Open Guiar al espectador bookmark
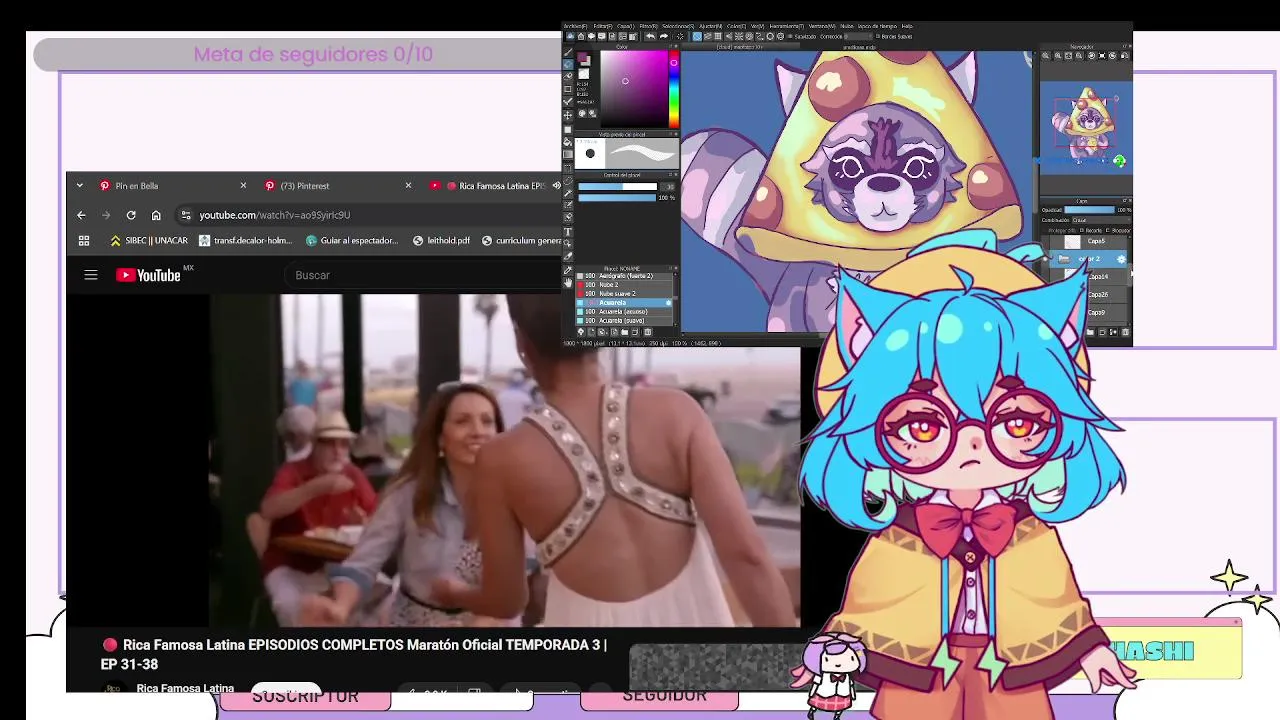The height and width of the screenshot is (720, 1280). [x=352, y=240]
